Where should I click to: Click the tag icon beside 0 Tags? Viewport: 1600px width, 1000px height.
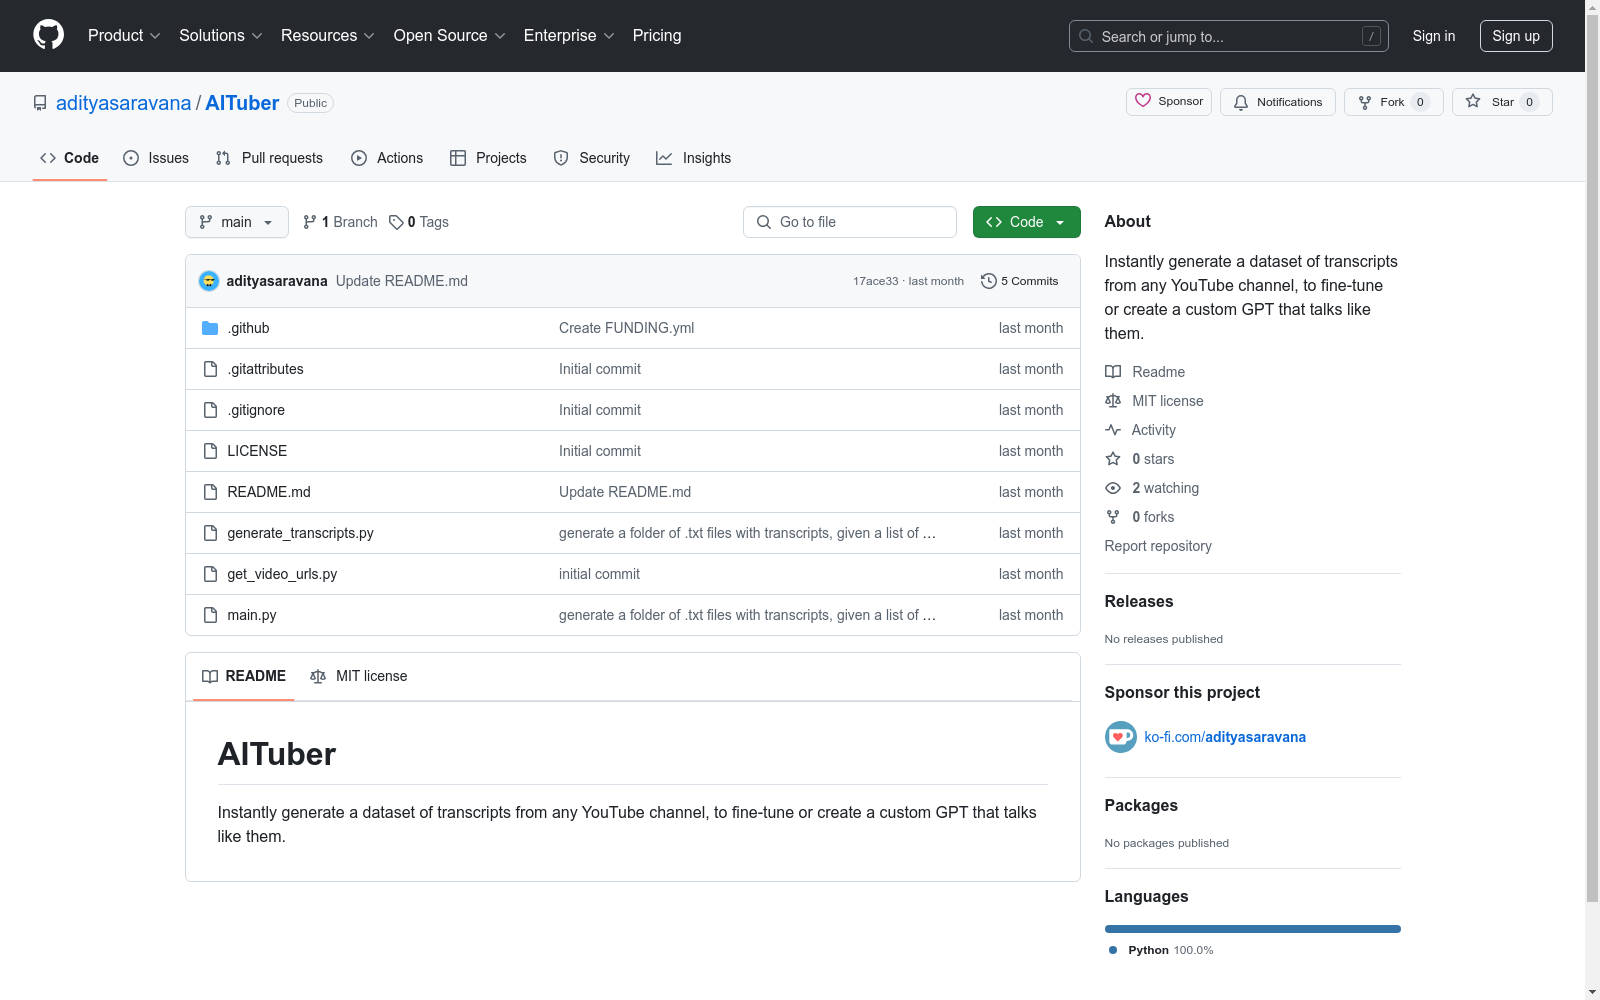pyautogui.click(x=396, y=222)
